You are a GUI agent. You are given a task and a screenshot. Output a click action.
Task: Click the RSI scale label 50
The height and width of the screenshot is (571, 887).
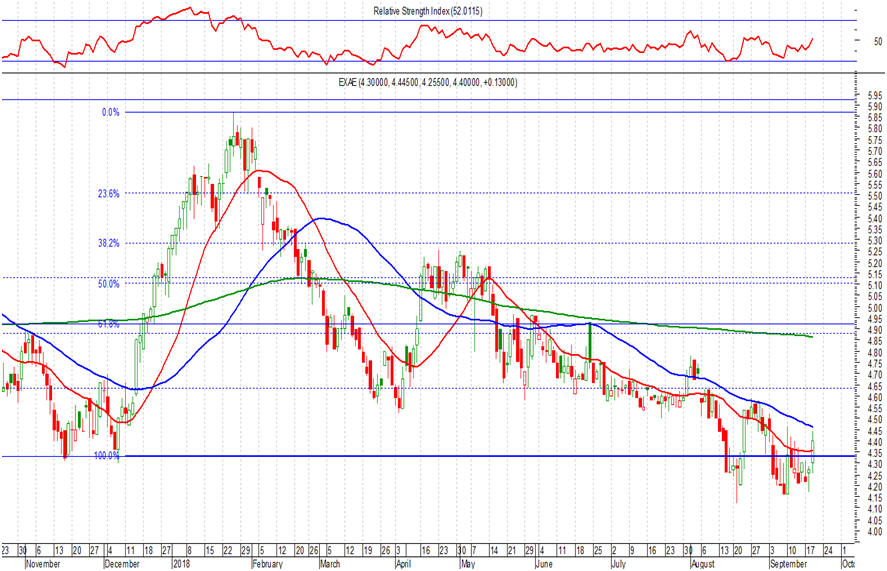pos(877,41)
